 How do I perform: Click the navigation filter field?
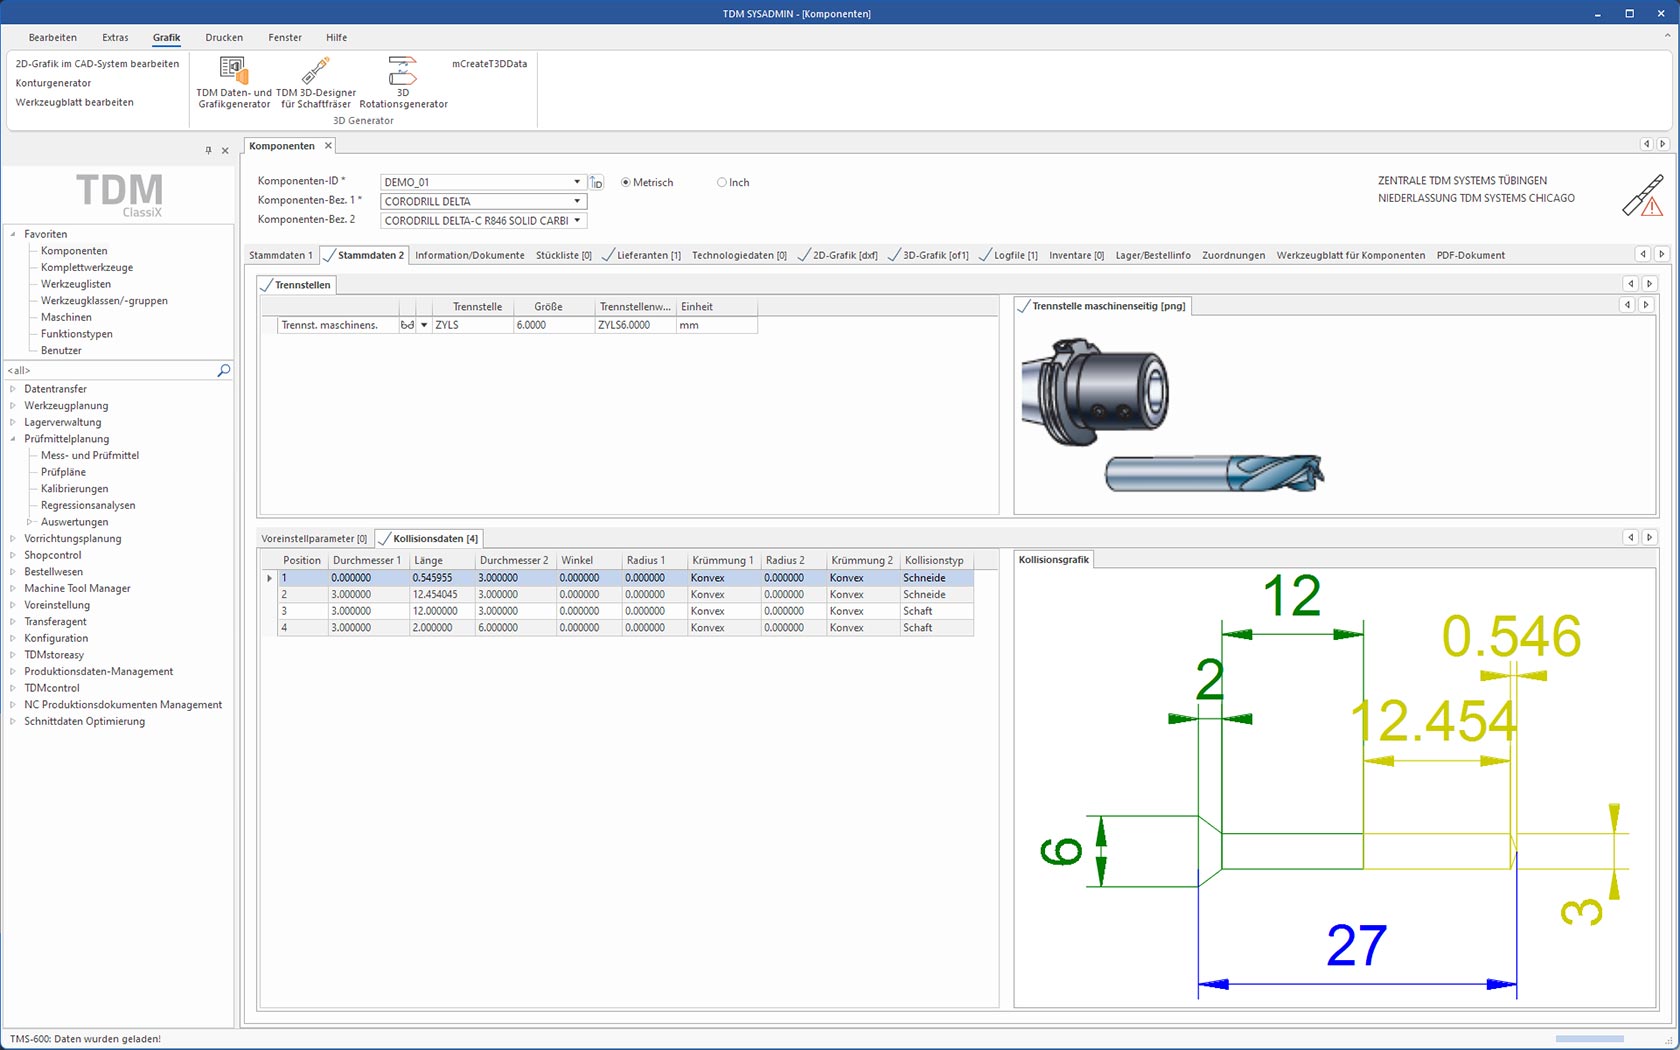pyautogui.click(x=110, y=370)
